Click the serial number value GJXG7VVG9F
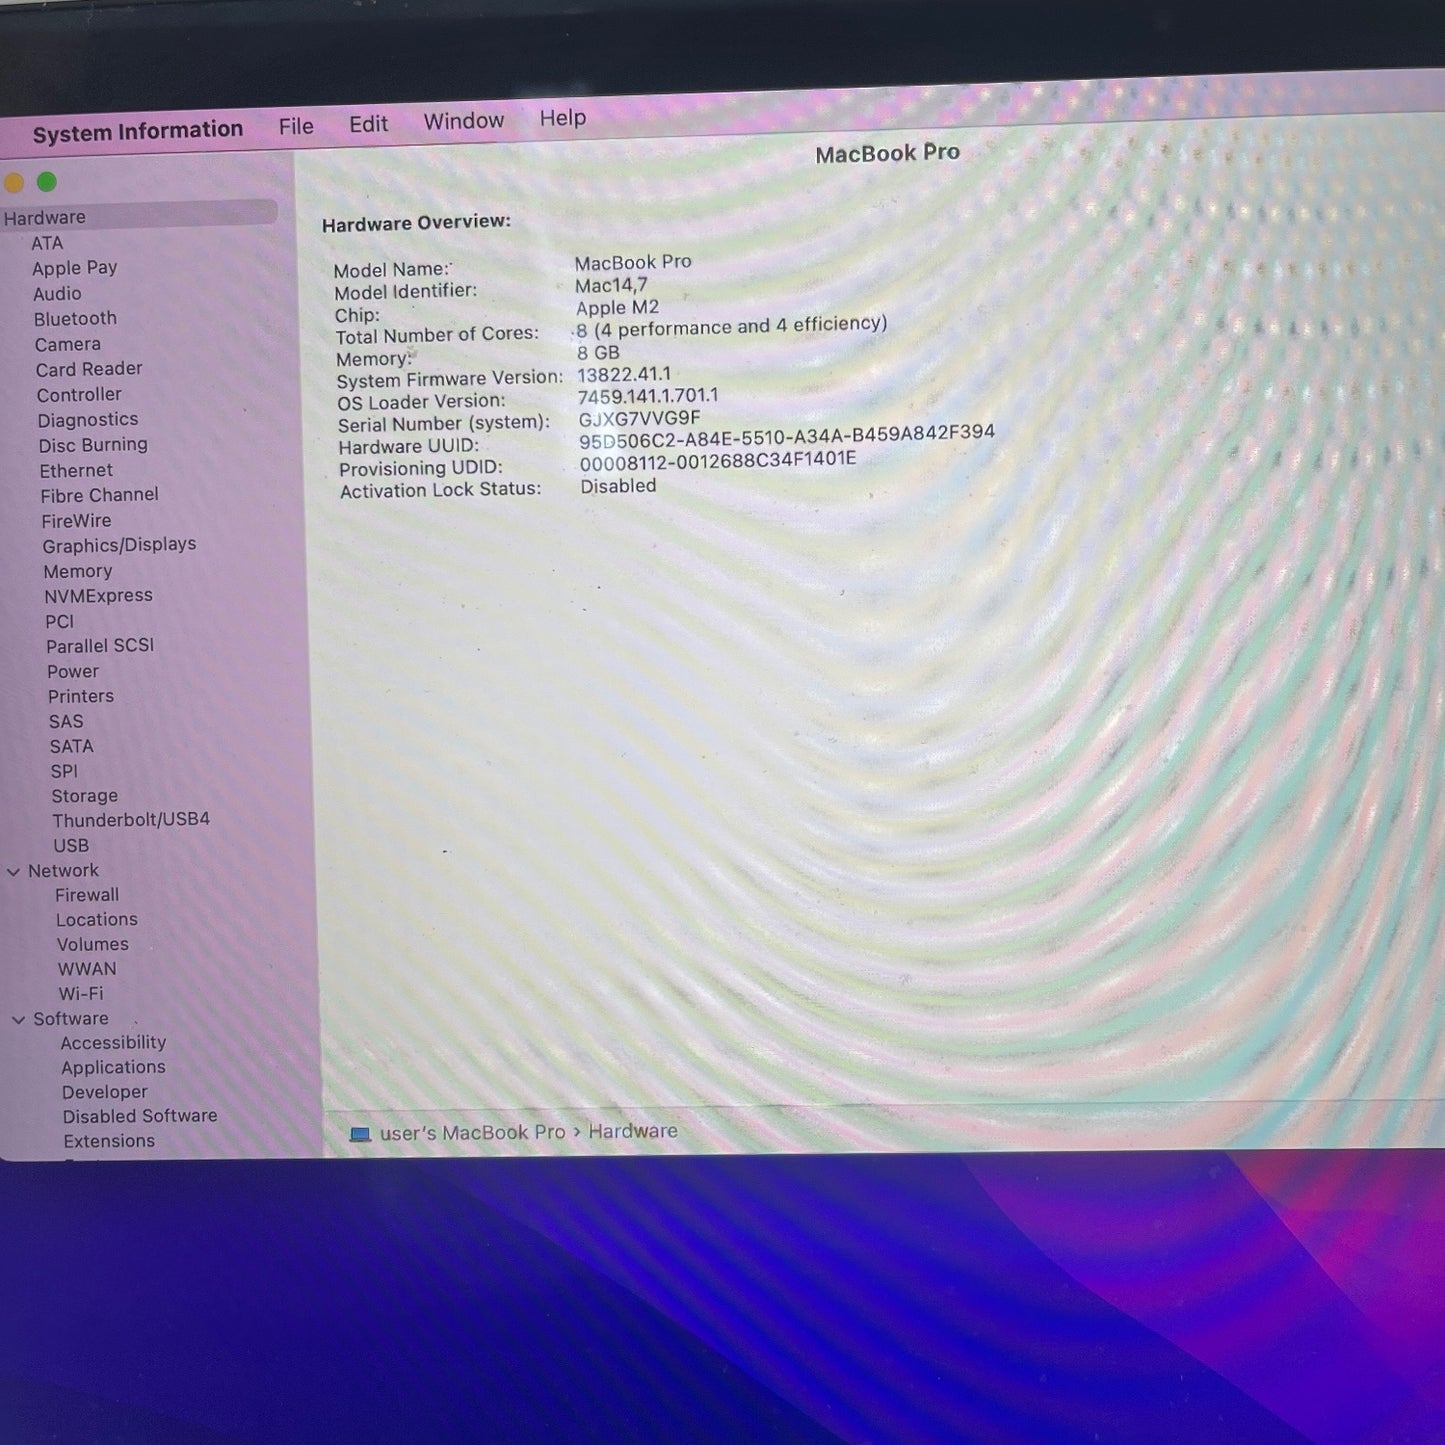Viewport: 1445px width, 1445px height. click(639, 419)
